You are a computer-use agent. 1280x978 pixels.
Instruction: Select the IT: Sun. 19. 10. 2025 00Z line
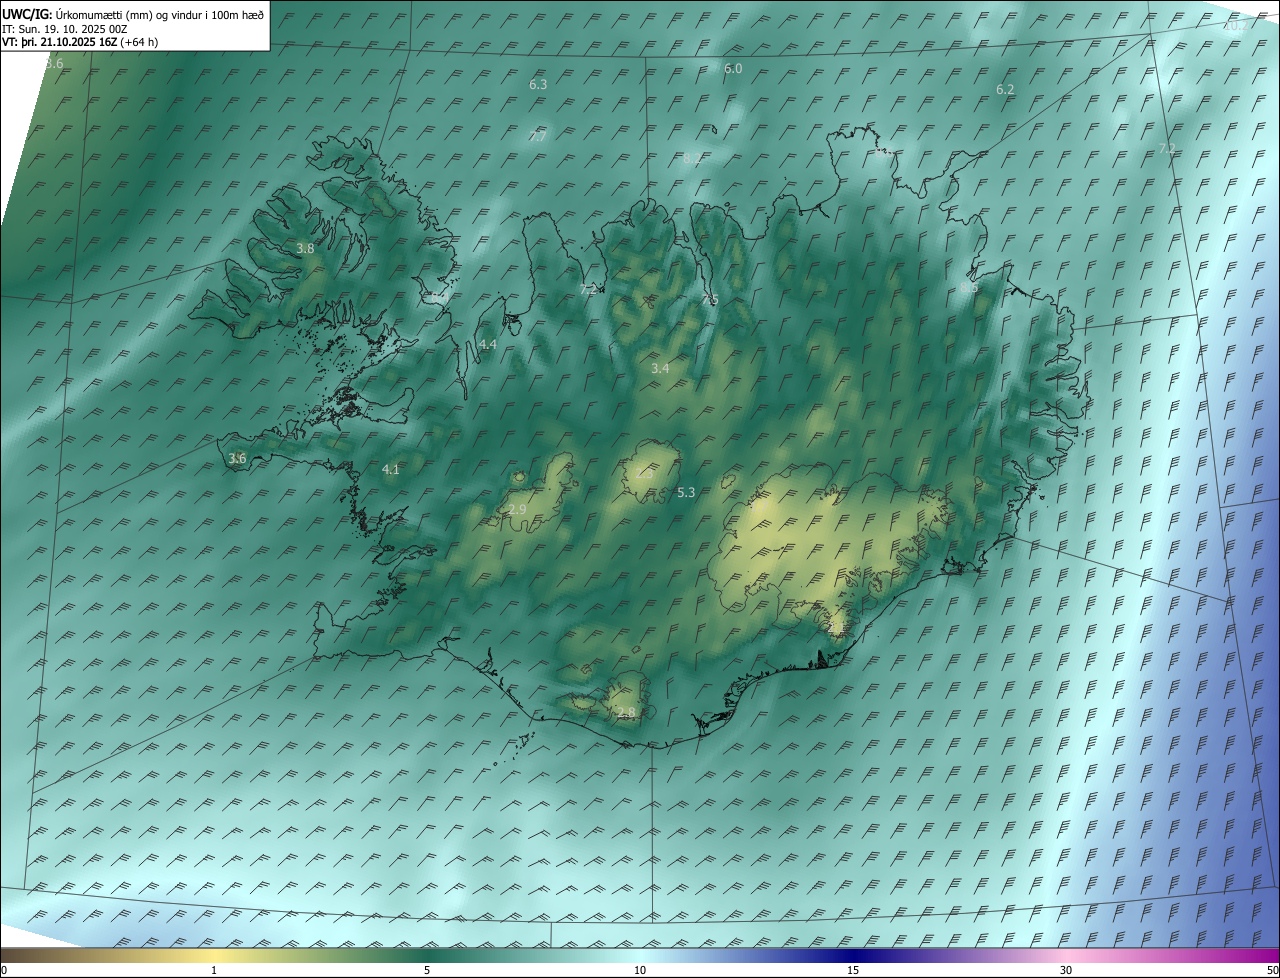[x=65, y=29]
